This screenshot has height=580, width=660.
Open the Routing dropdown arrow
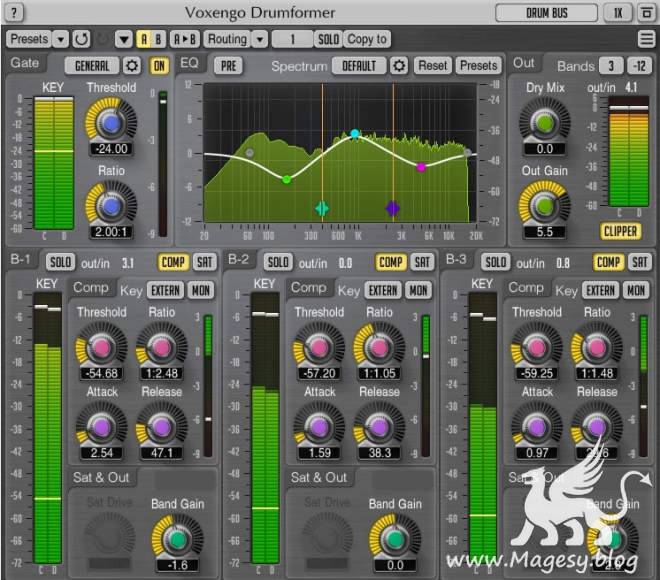260,39
